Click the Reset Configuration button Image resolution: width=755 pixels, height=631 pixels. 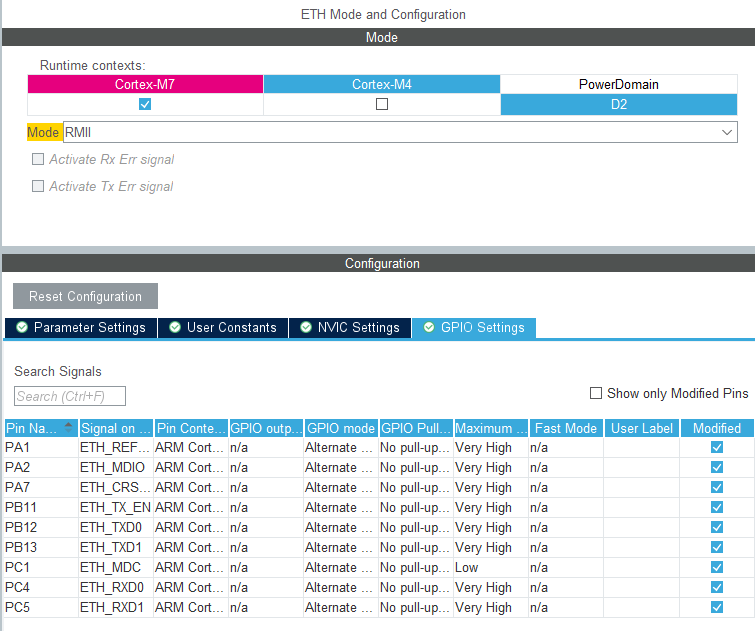tap(85, 296)
